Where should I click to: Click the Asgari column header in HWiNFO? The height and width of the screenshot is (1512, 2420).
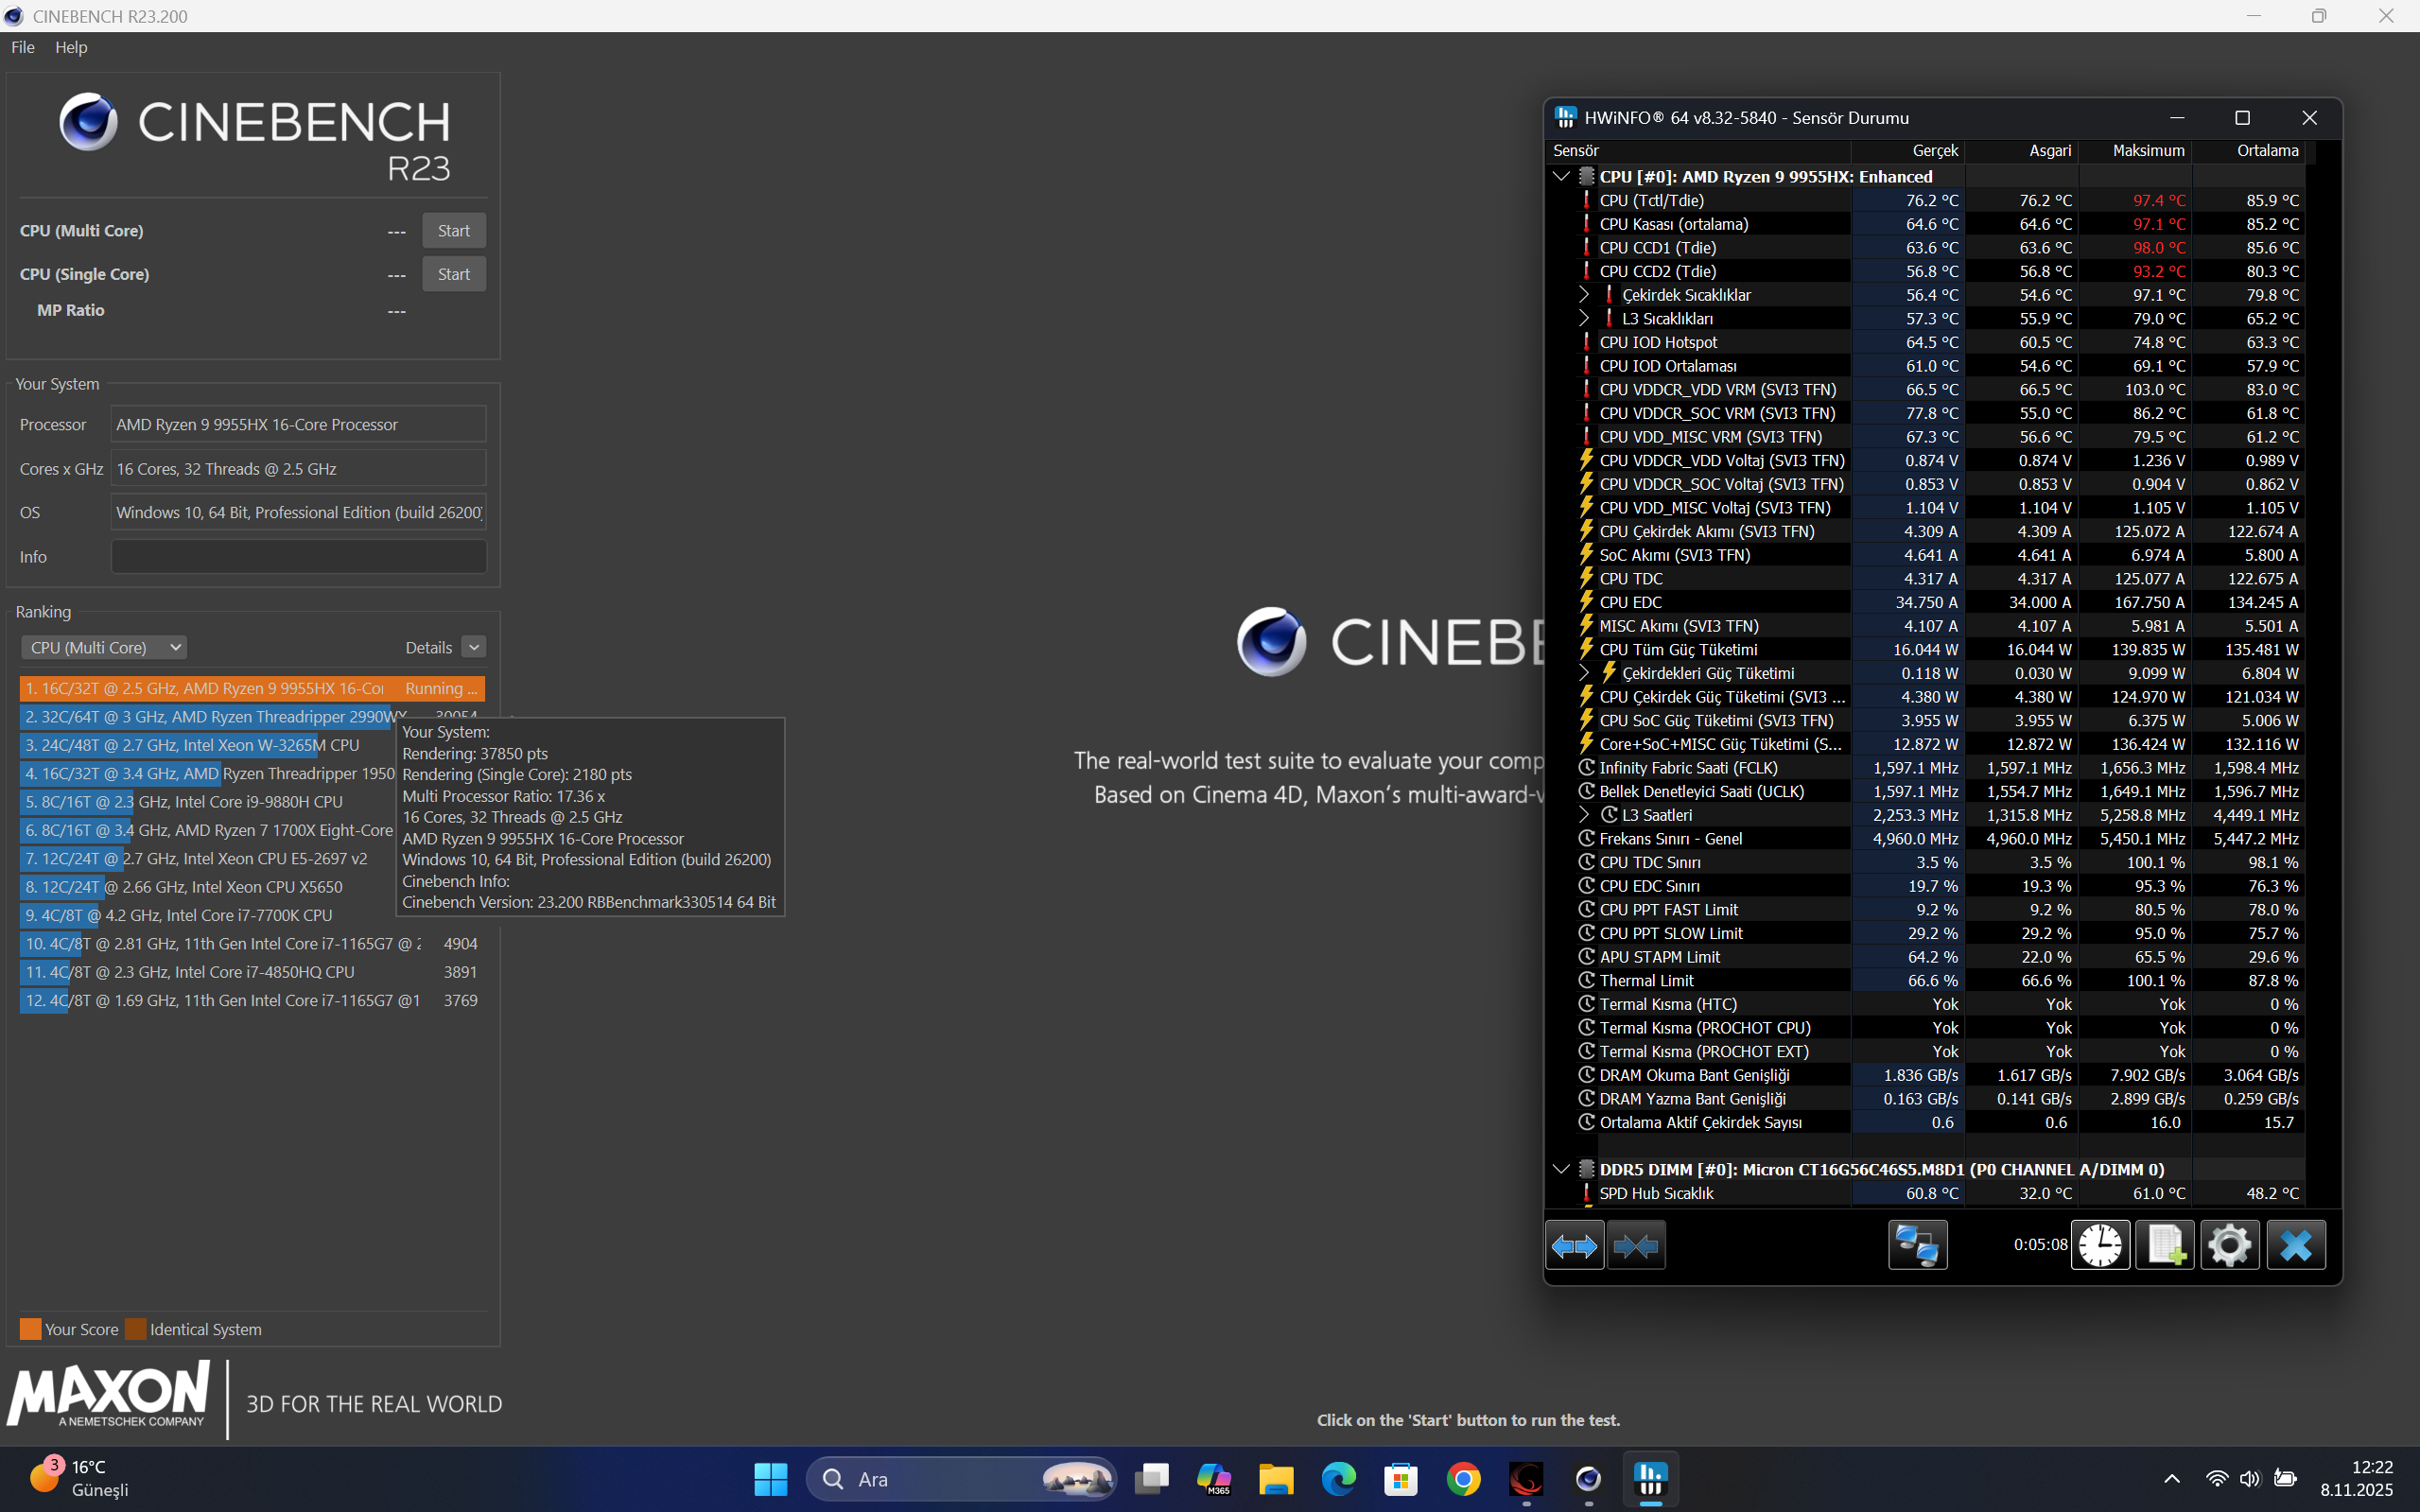[x=2022, y=151]
